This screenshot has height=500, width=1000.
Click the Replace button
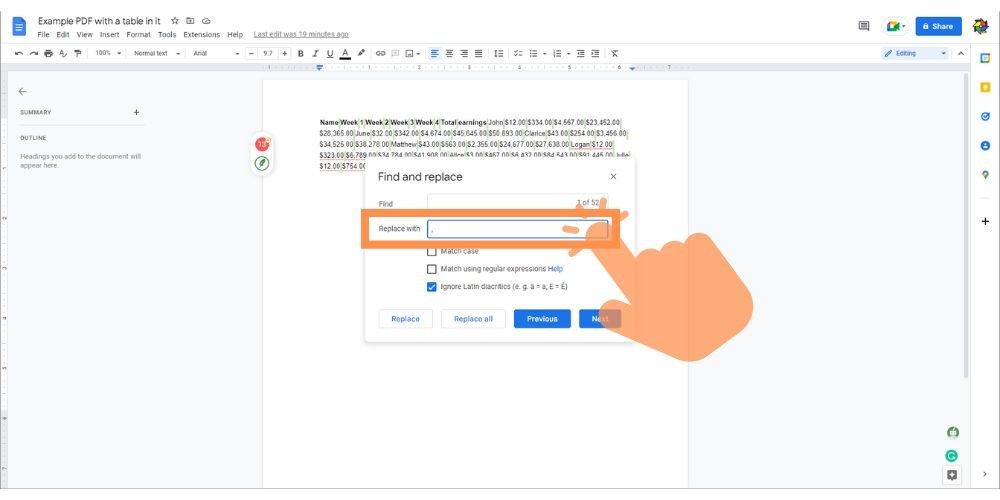[x=406, y=319]
